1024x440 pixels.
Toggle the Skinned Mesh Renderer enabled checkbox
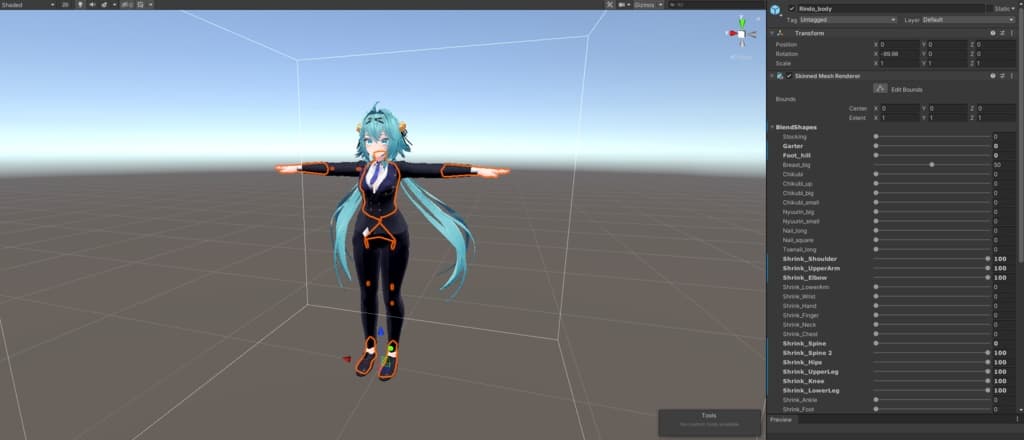coord(789,76)
